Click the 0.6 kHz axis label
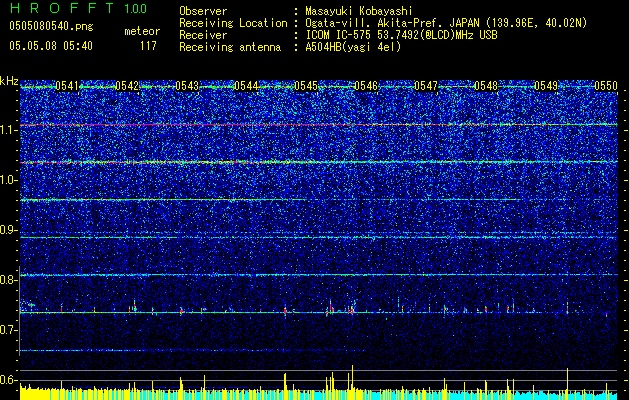629x400 pixels. point(9,380)
